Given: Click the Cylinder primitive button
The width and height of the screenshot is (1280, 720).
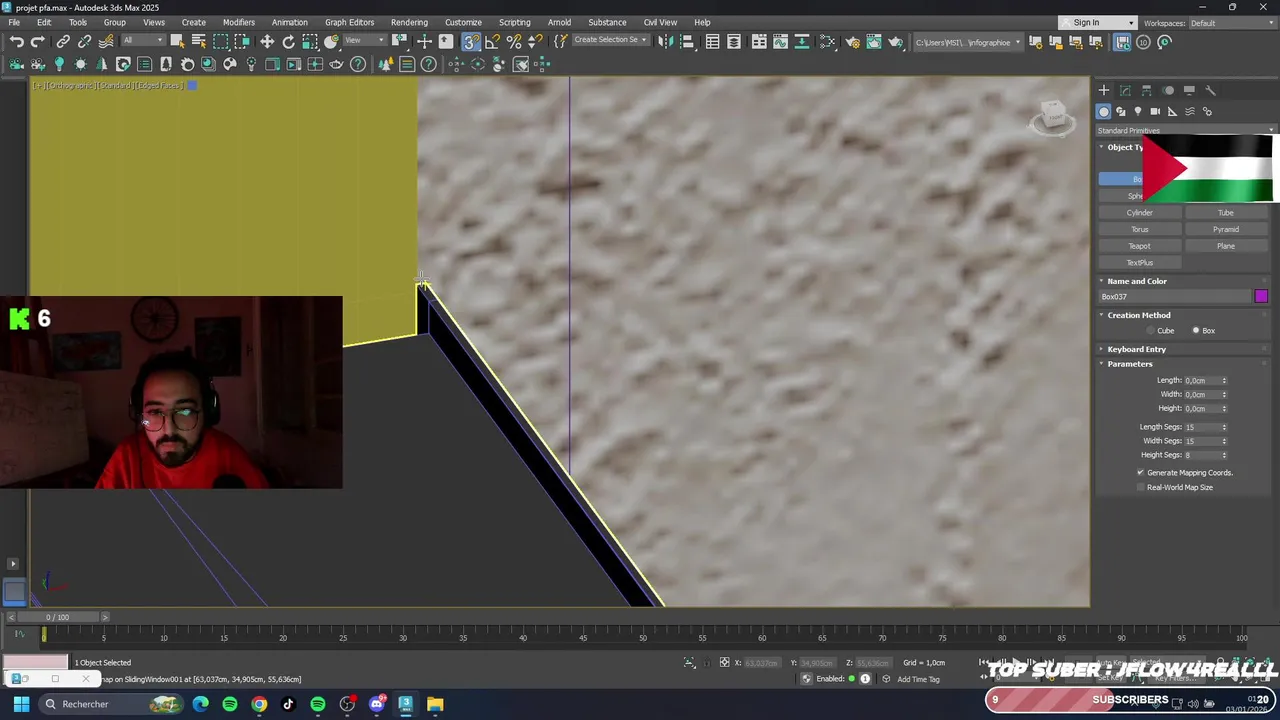Looking at the screenshot, I should tap(1140, 213).
